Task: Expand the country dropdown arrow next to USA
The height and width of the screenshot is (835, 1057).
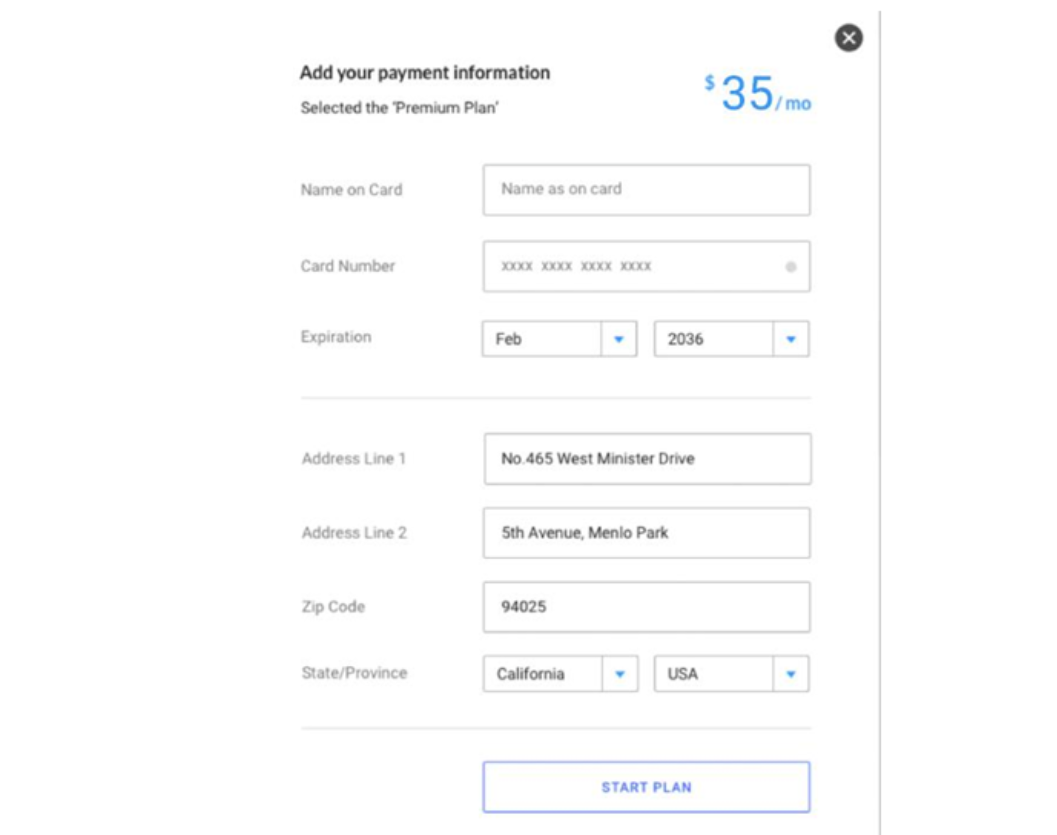Action: [790, 674]
